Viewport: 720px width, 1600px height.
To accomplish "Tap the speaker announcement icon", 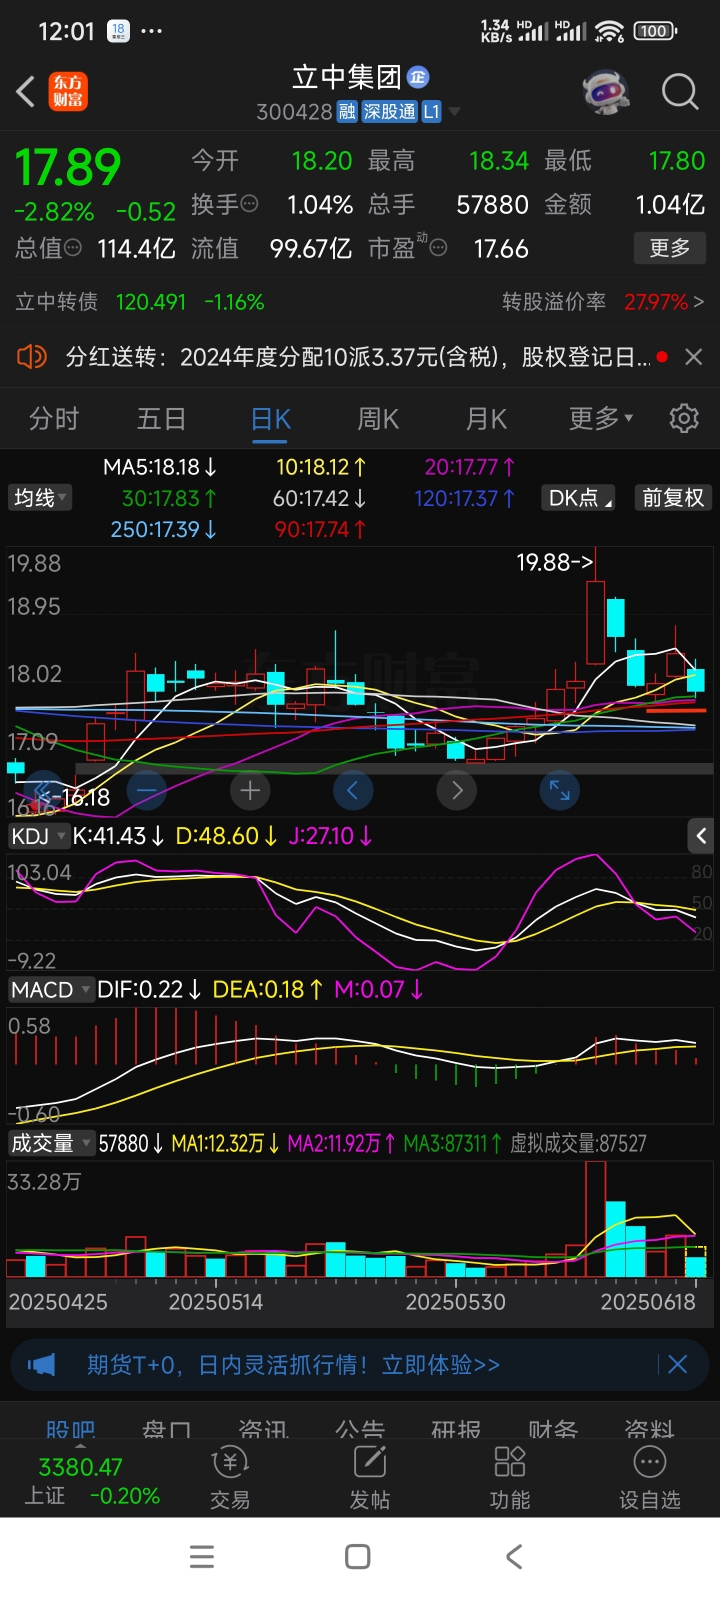I will coord(32,356).
